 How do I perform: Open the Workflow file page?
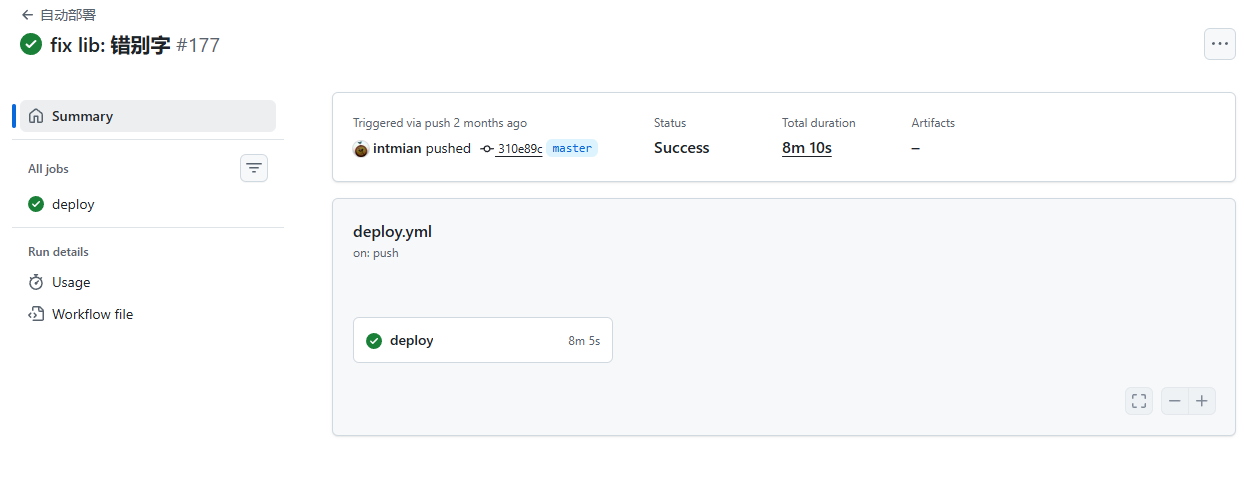[92, 314]
